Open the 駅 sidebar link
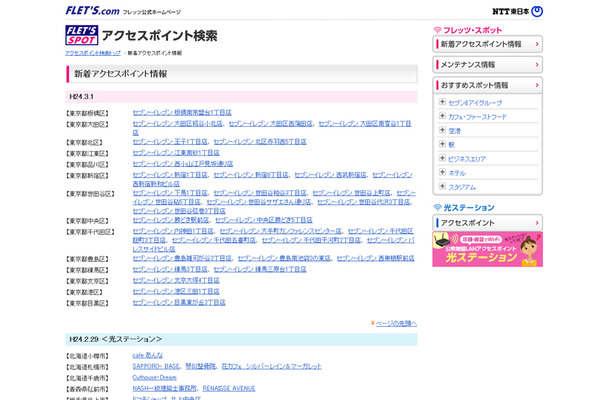610x400 pixels. (451, 145)
